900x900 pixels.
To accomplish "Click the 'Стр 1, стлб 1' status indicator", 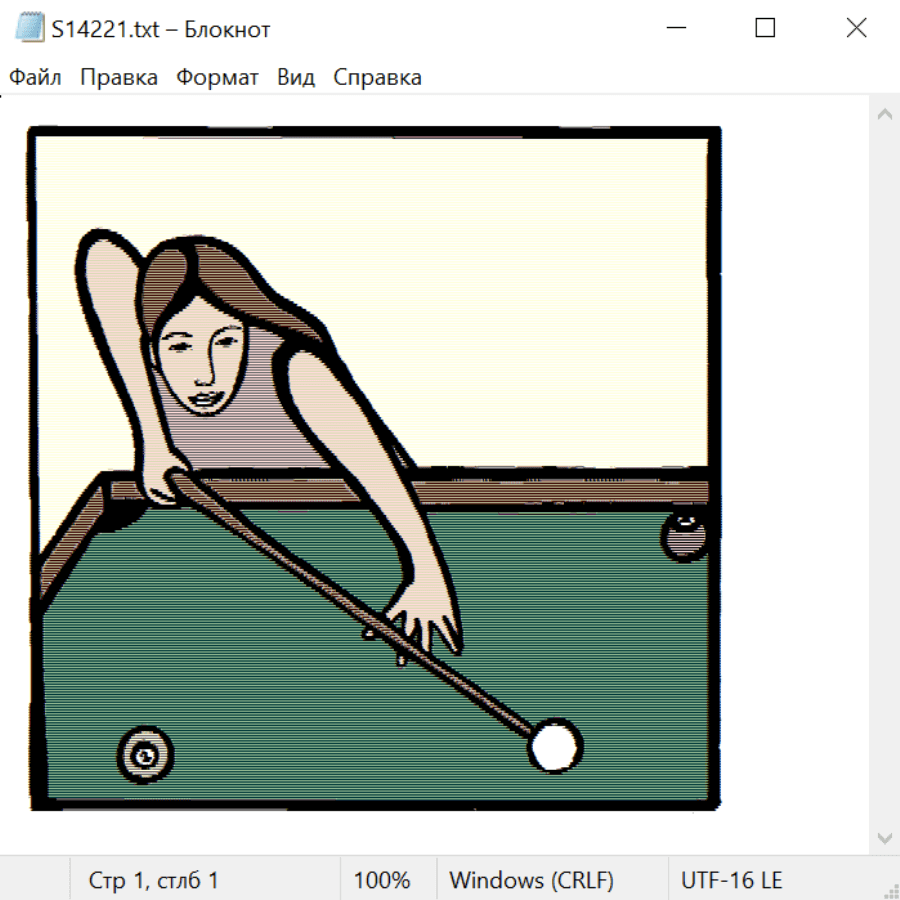I will [x=154, y=881].
